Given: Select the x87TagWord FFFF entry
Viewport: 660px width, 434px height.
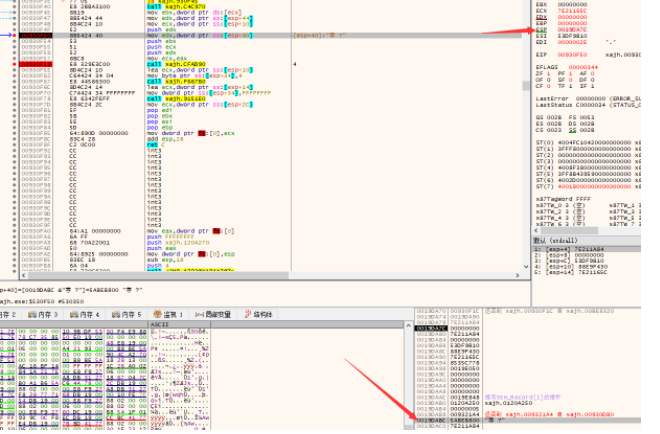Looking at the screenshot, I should 563,199.
